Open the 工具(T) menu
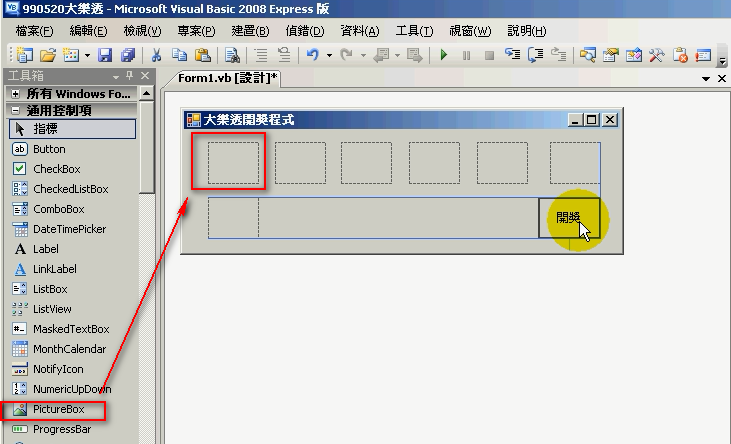Viewport: 731px width, 444px height. (x=414, y=31)
